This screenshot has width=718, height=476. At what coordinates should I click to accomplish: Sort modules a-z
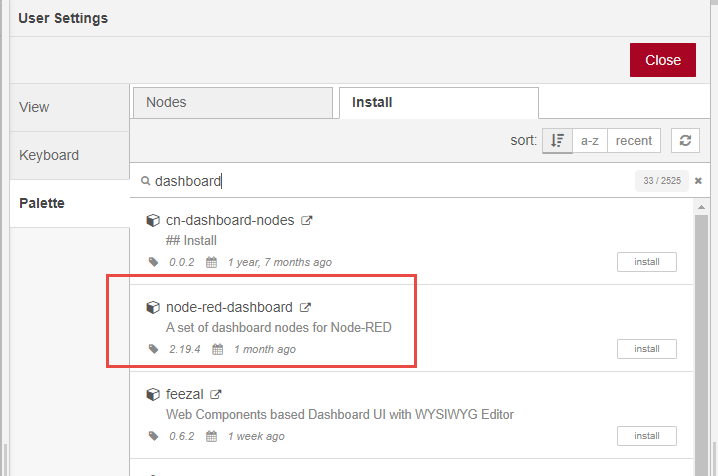[x=590, y=141]
